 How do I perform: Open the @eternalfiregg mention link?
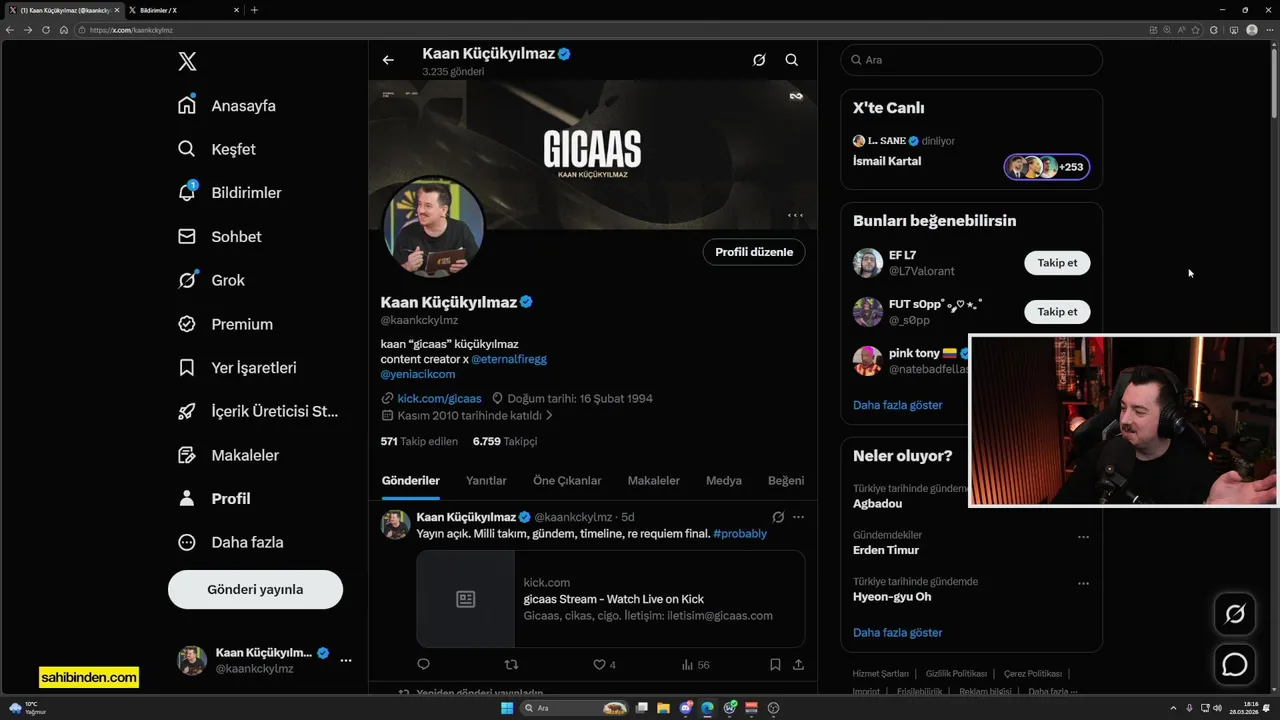[509, 359]
